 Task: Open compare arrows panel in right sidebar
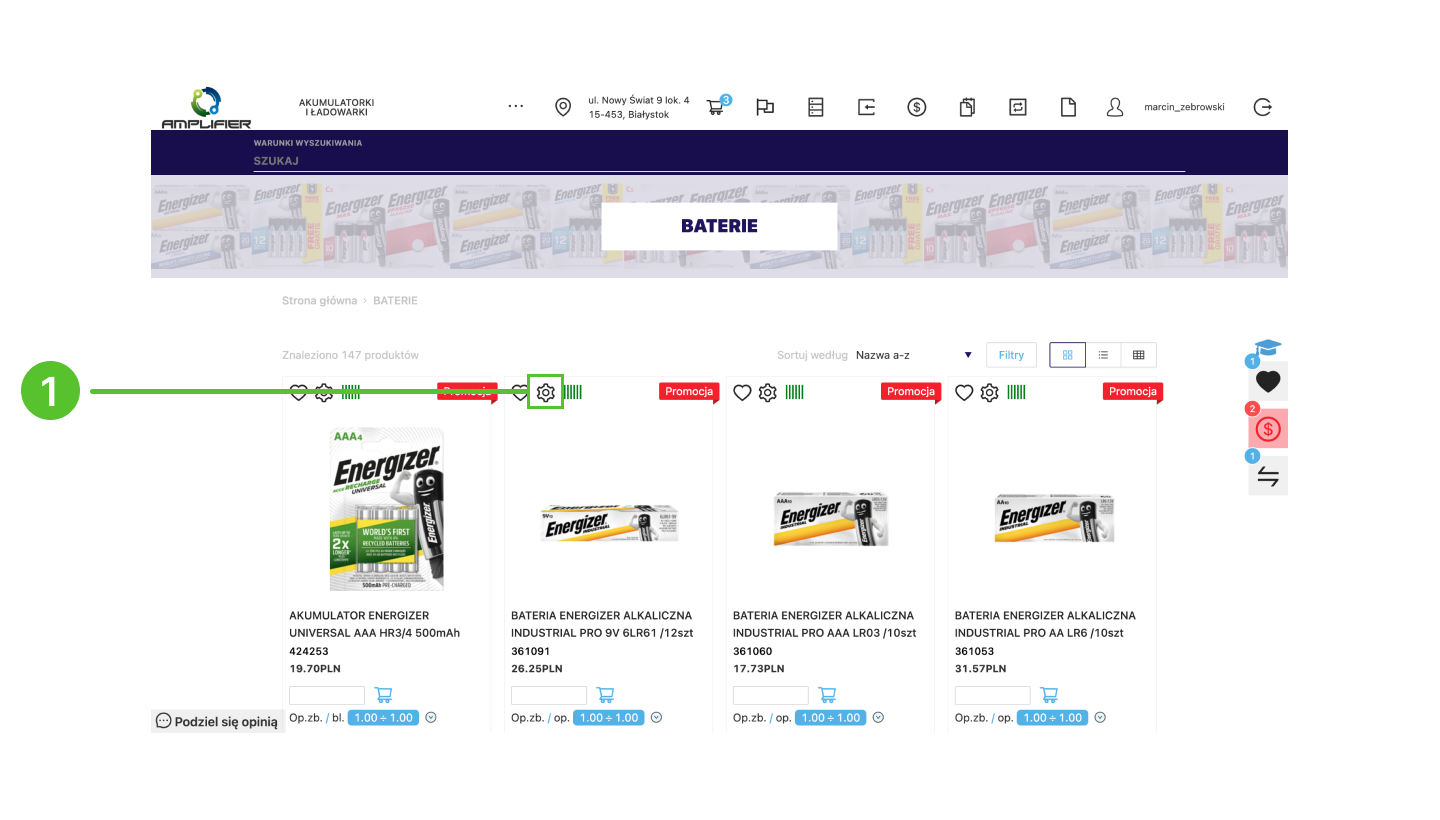[1268, 476]
